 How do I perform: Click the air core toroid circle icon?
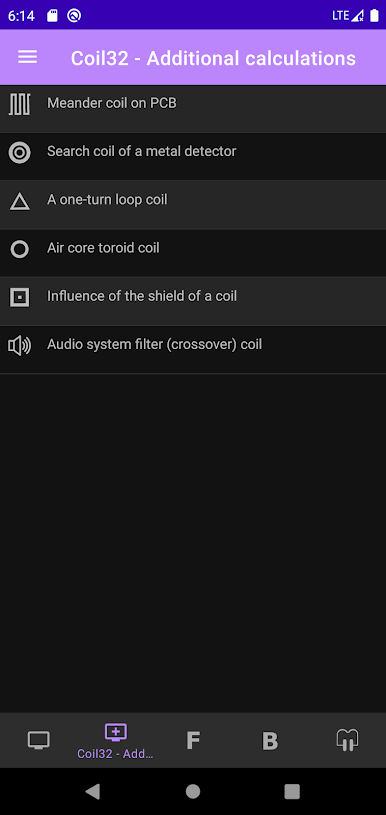[20, 249]
